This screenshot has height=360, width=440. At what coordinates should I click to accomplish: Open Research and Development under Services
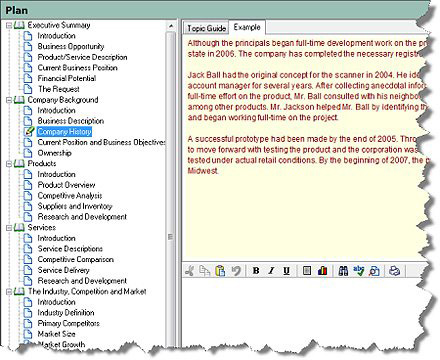(x=82, y=281)
